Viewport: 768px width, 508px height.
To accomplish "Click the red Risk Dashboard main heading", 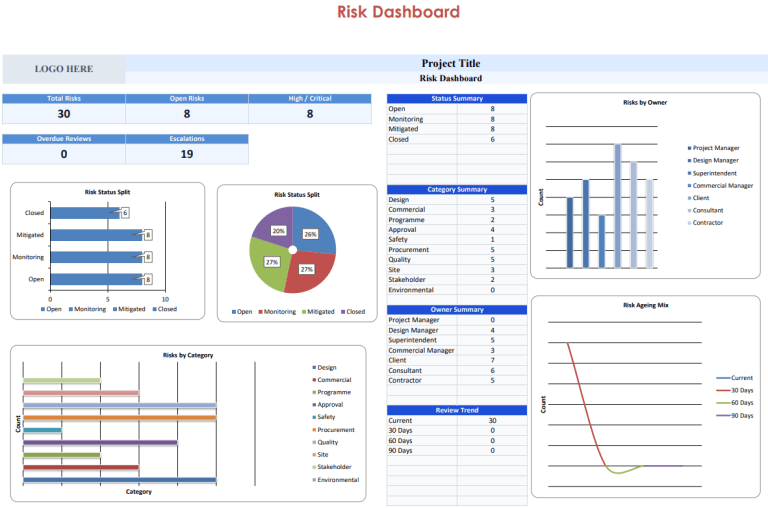I will 398,12.
